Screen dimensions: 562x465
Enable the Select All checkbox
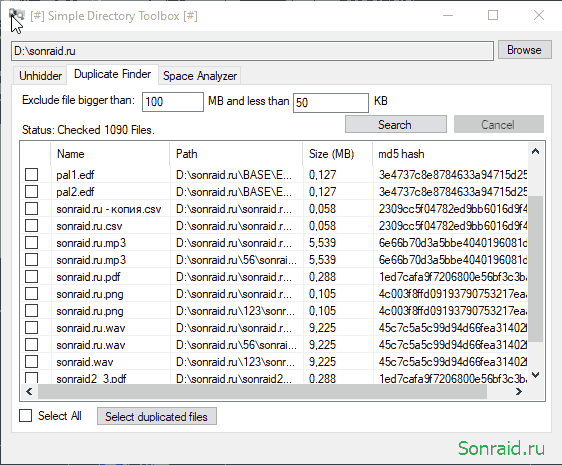[x=25, y=416]
